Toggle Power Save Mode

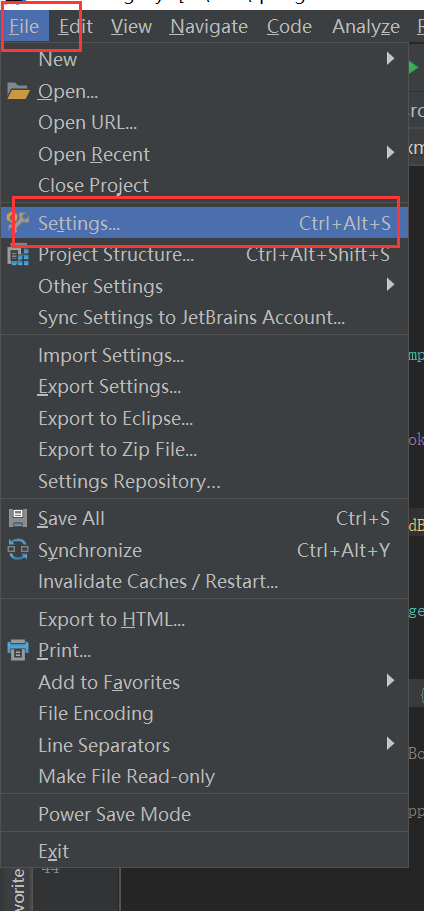pyautogui.click(x=204, y=814)
